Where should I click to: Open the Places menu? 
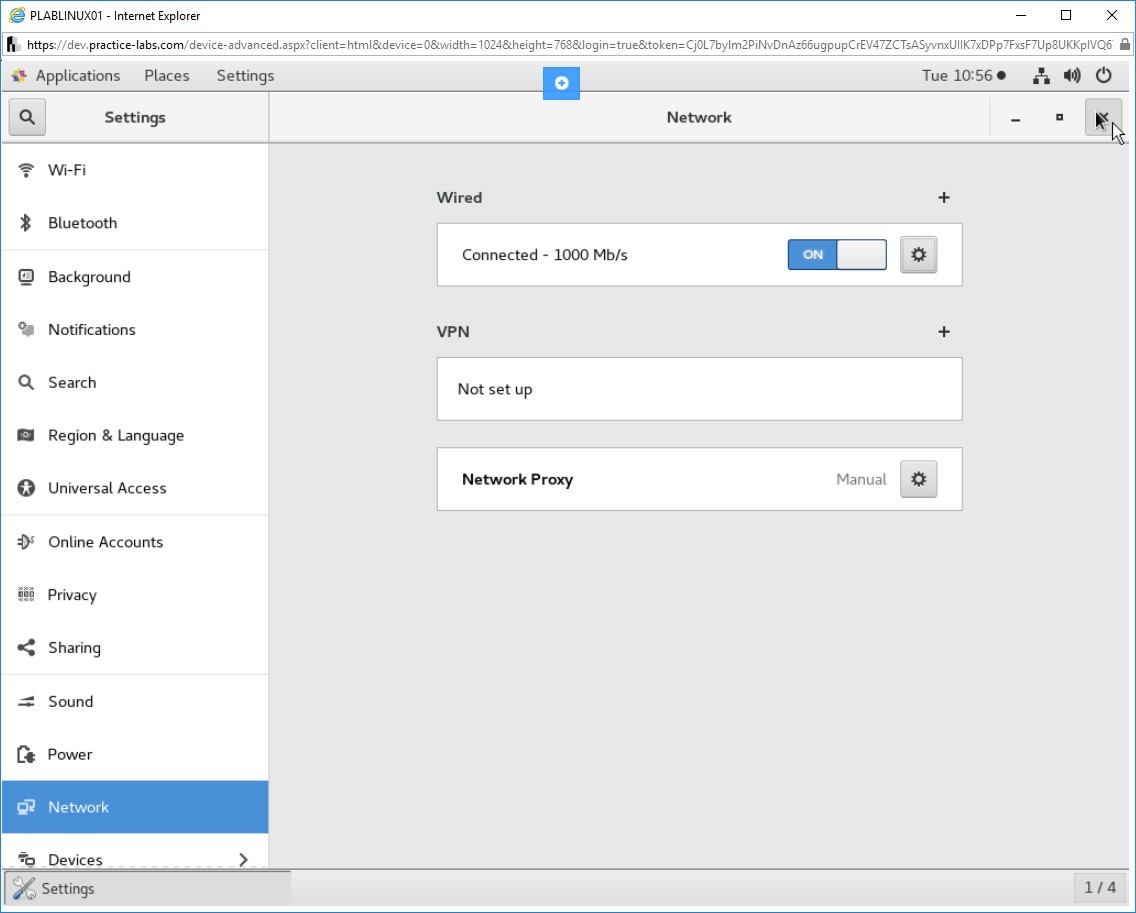coord(167,76)
